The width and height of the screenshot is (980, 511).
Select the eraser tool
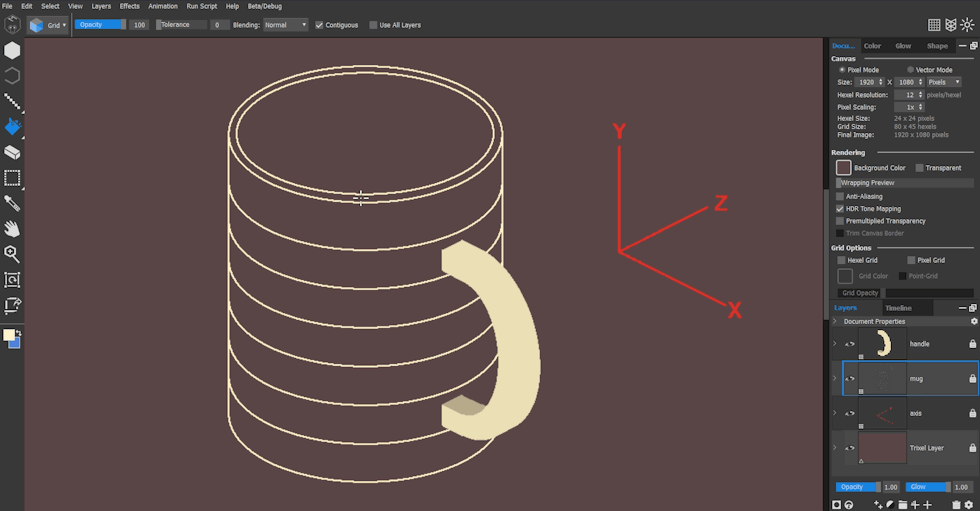coord(13,153)
